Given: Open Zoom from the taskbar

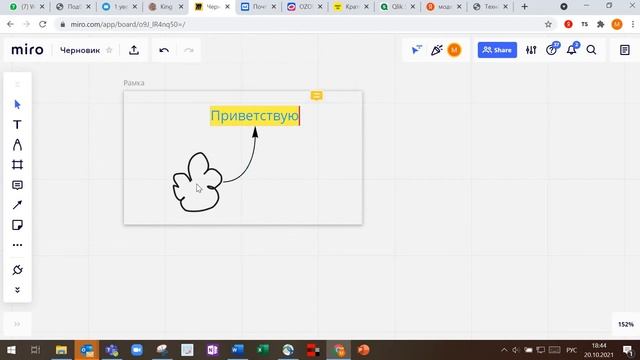Looking at the screenshot, I should (x=137, y=350).
